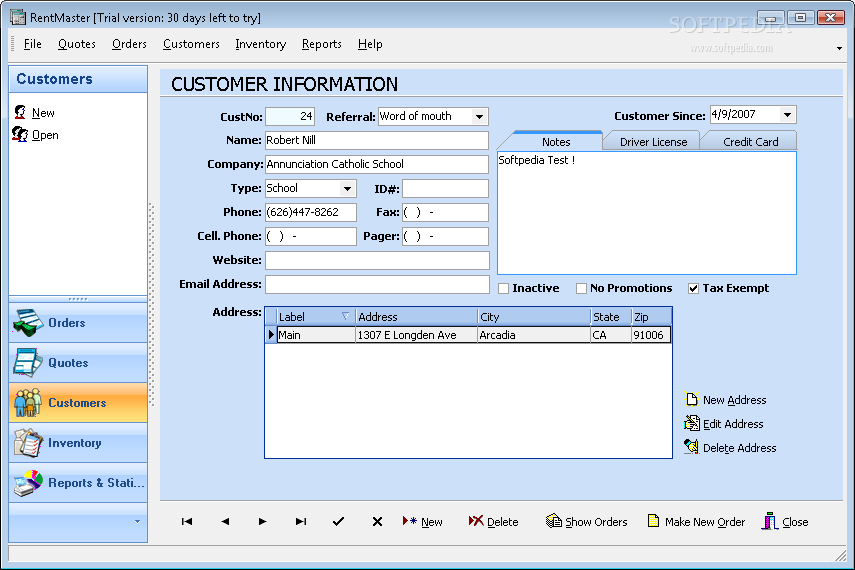Click the menu bar overflow arrow
Image resolution: width=855 pixels, height=570 pixels.
click(x=839, y=49)
